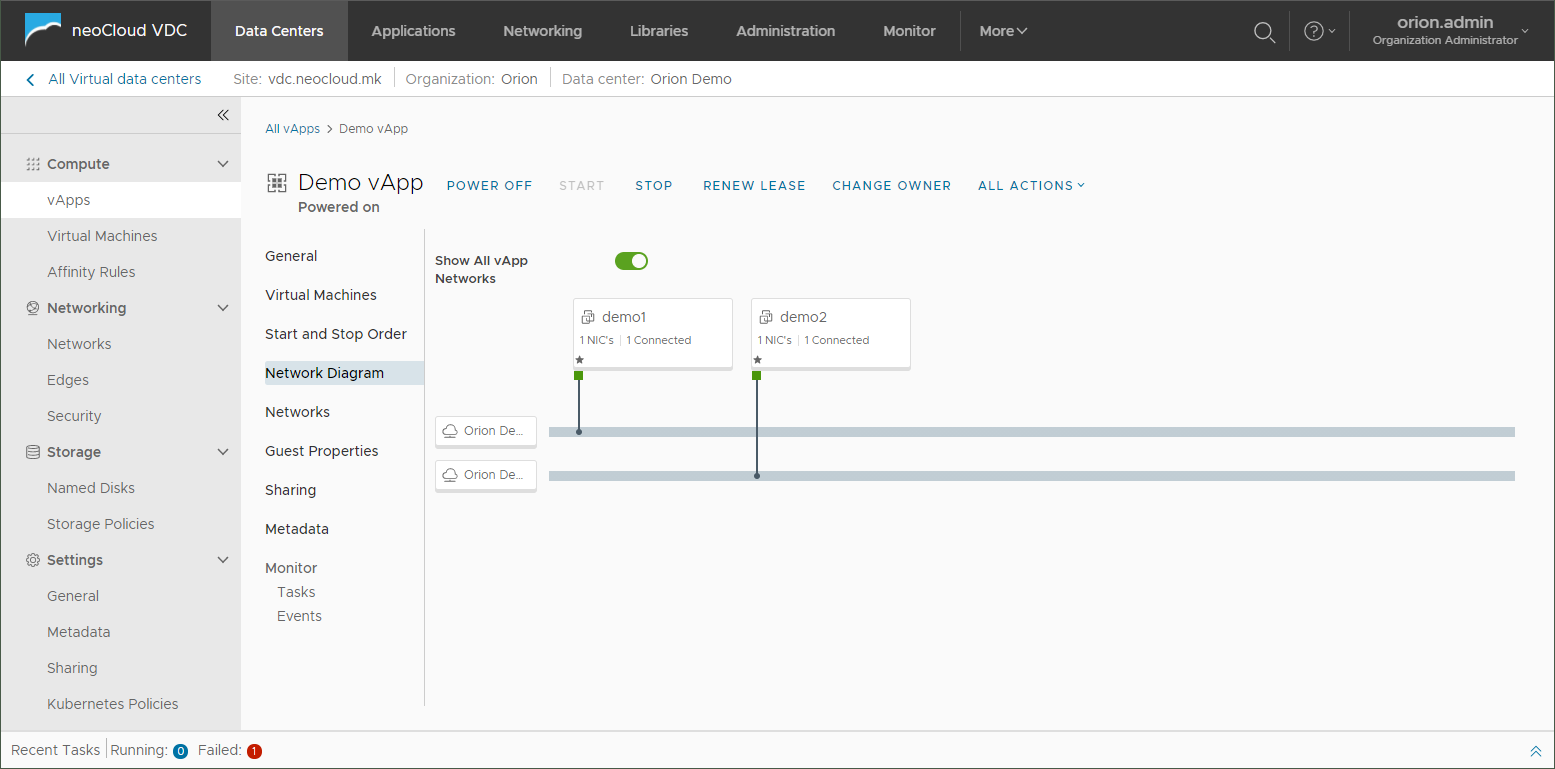Image resolution: width=1555 pixels, height=769 pixels.
Task: Click the Settings gear icon
Action: click(x=33, y=560)
